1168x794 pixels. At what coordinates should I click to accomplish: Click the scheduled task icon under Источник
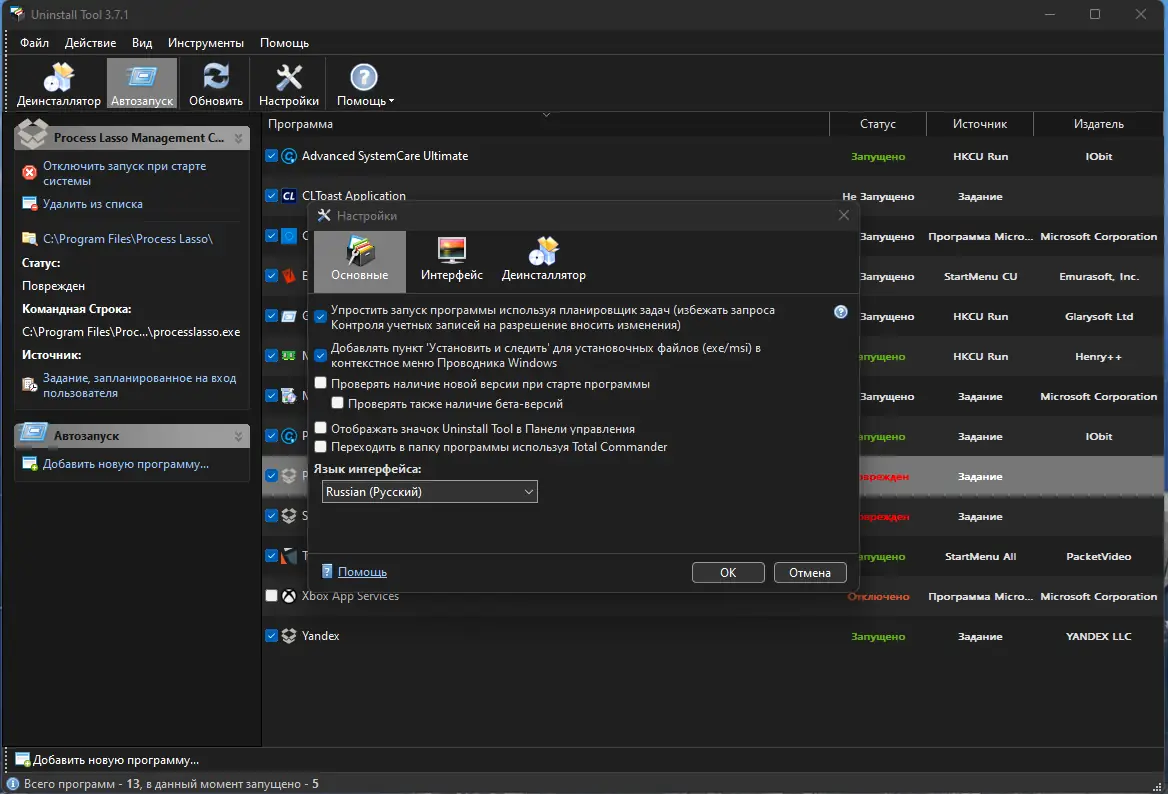[29, 384]
